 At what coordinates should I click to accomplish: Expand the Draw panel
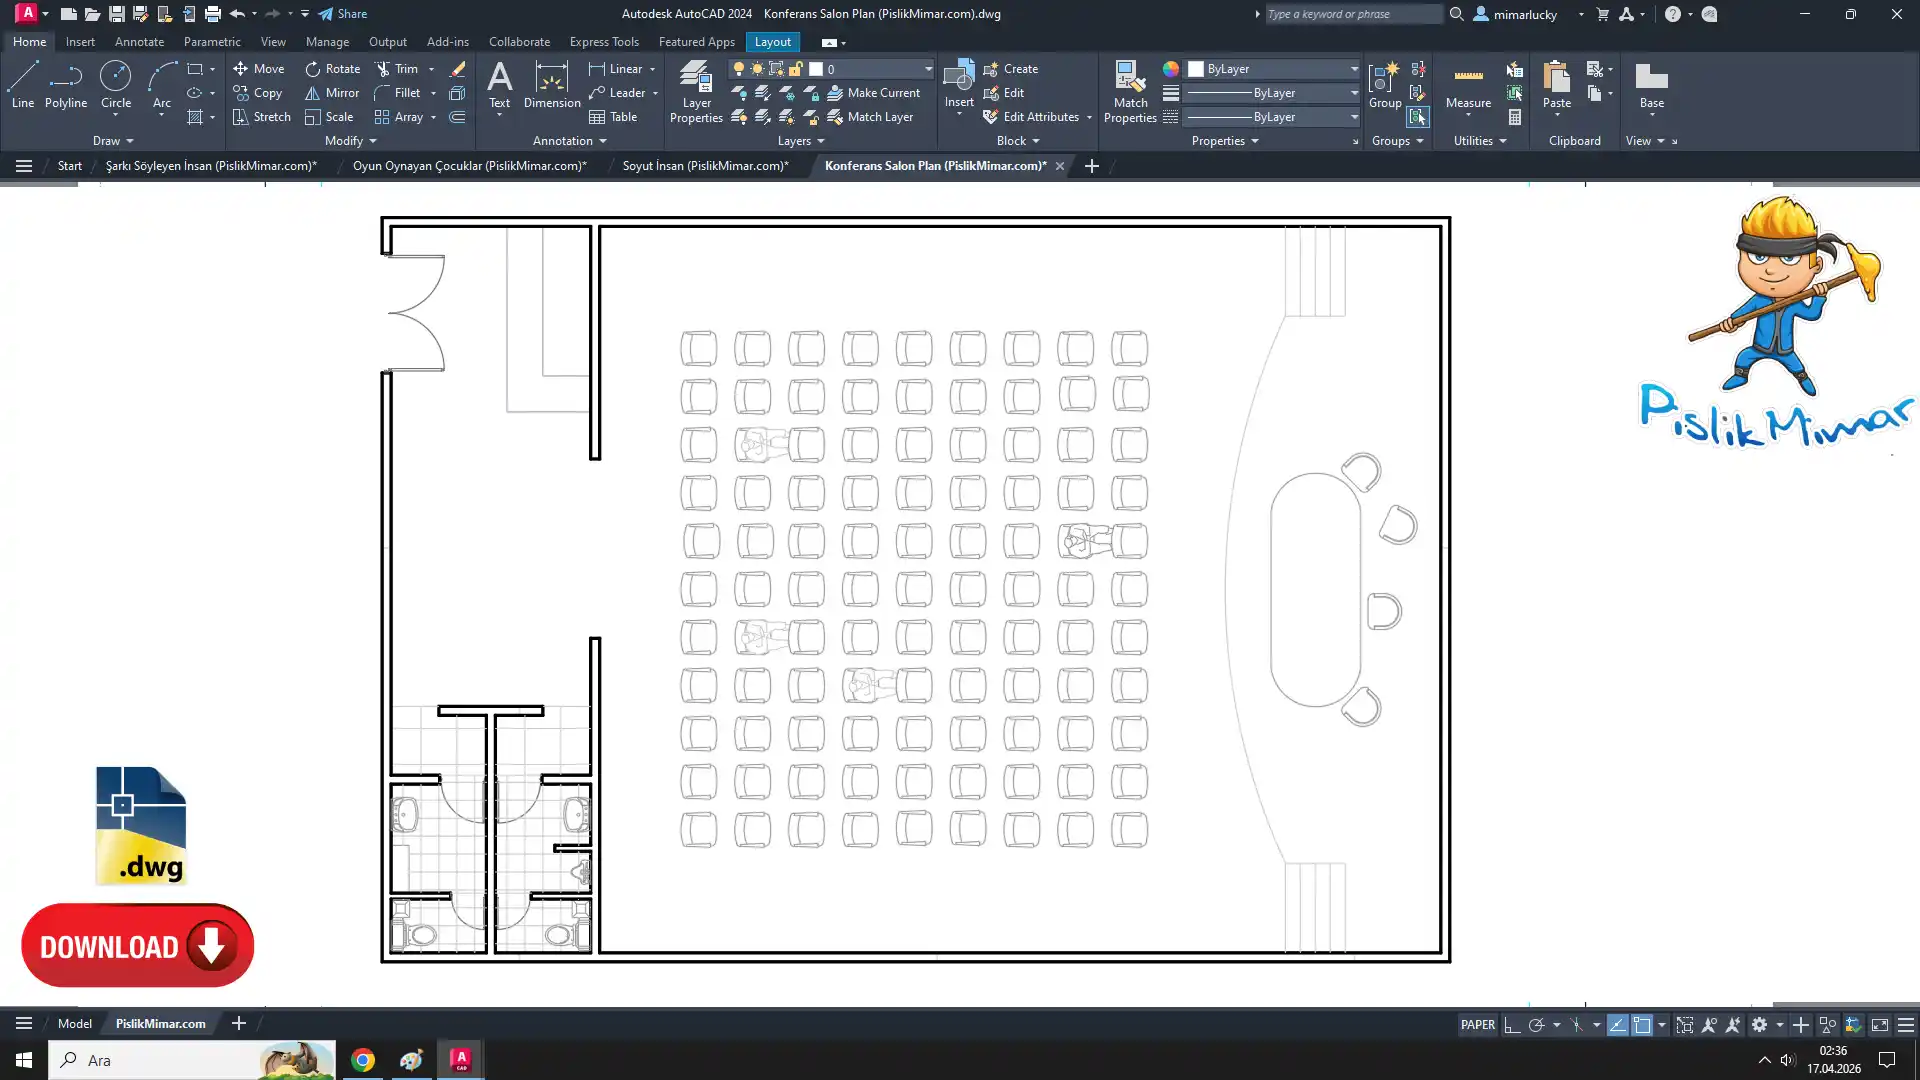tap(113, 141)
